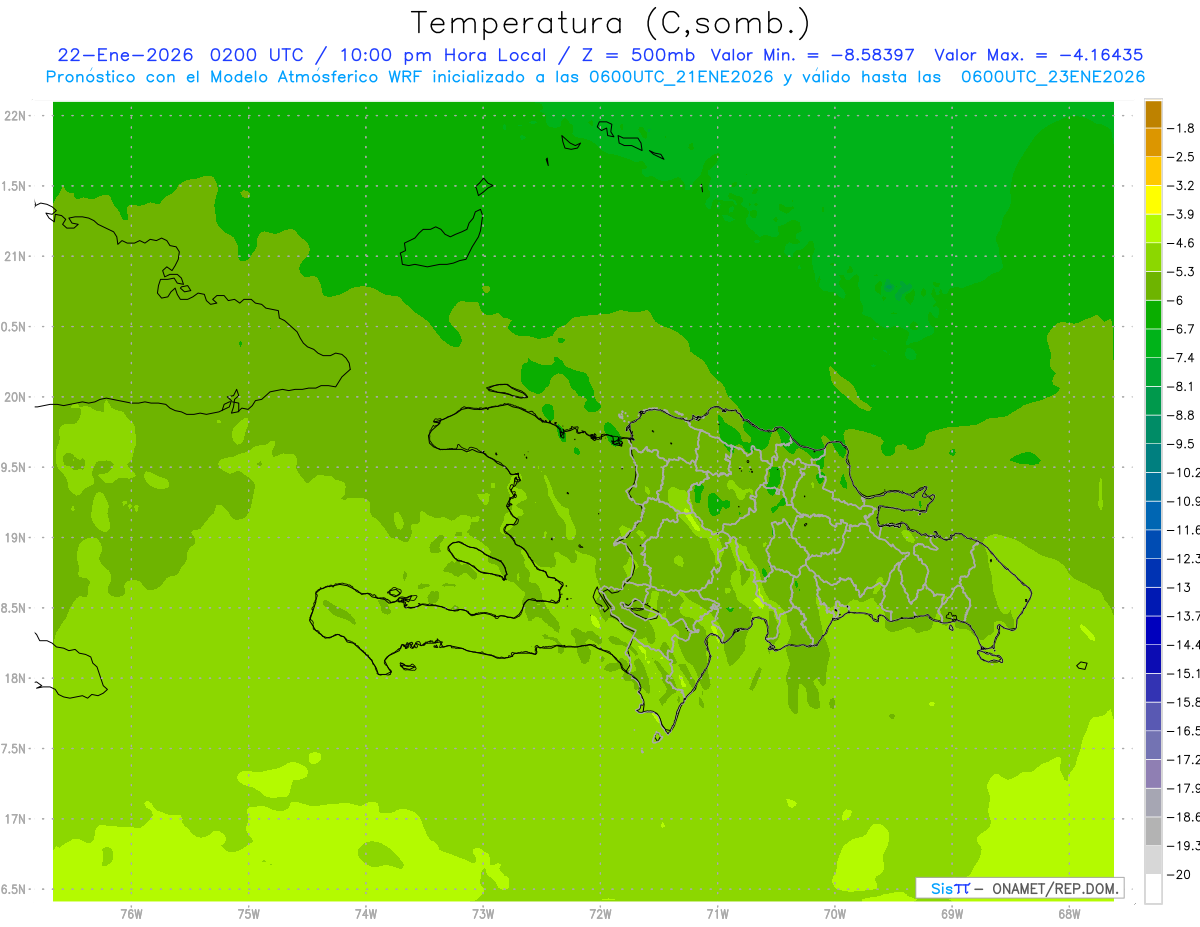The height and width of the screenshot is (927, 1200).
Task: Click the "68W" longitude label
Action: click(x=1069, y=914)
